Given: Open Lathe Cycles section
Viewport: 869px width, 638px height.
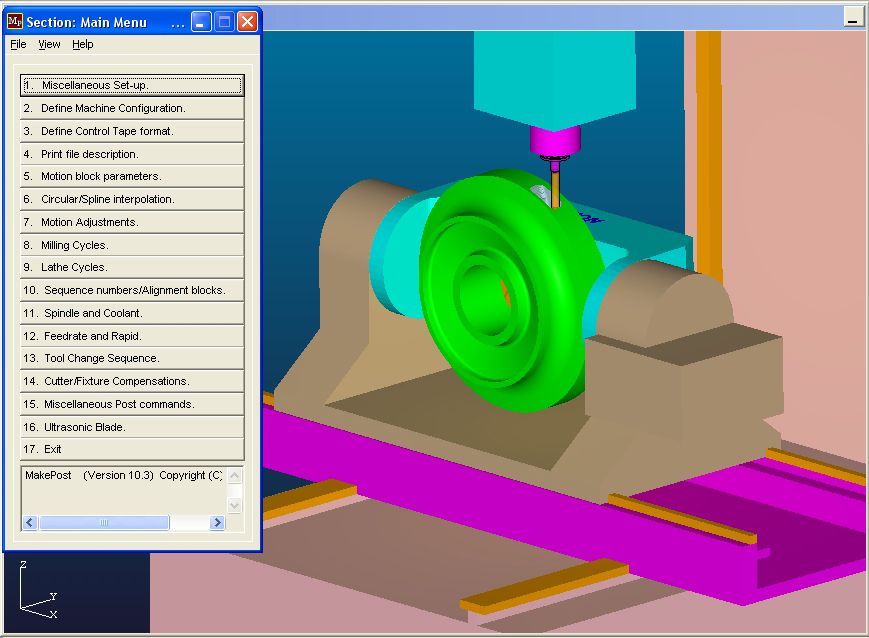Looking at the screenshot, I should 132,267.
